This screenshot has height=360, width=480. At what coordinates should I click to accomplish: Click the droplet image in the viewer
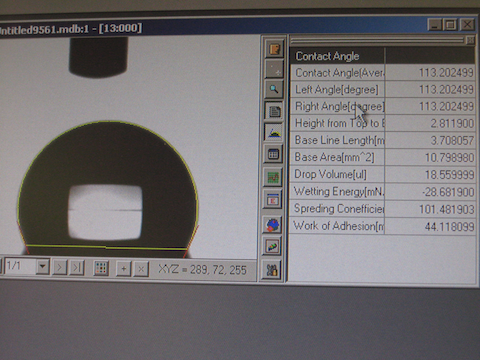107,187
